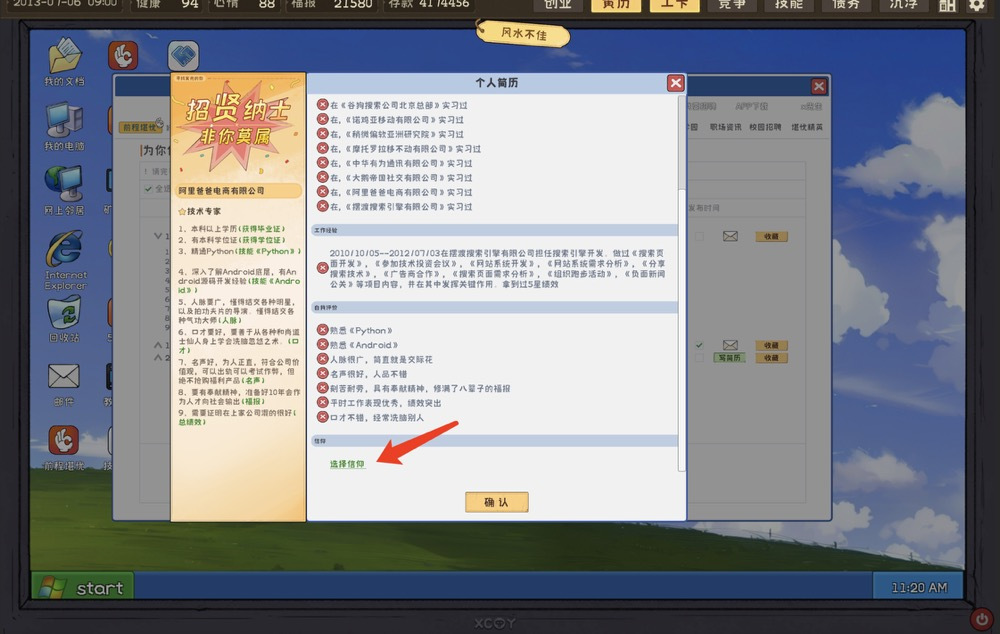1000x634 pixels.
Task: Tick the checkbox beside the 写简历 button
Action: (700, 358)
